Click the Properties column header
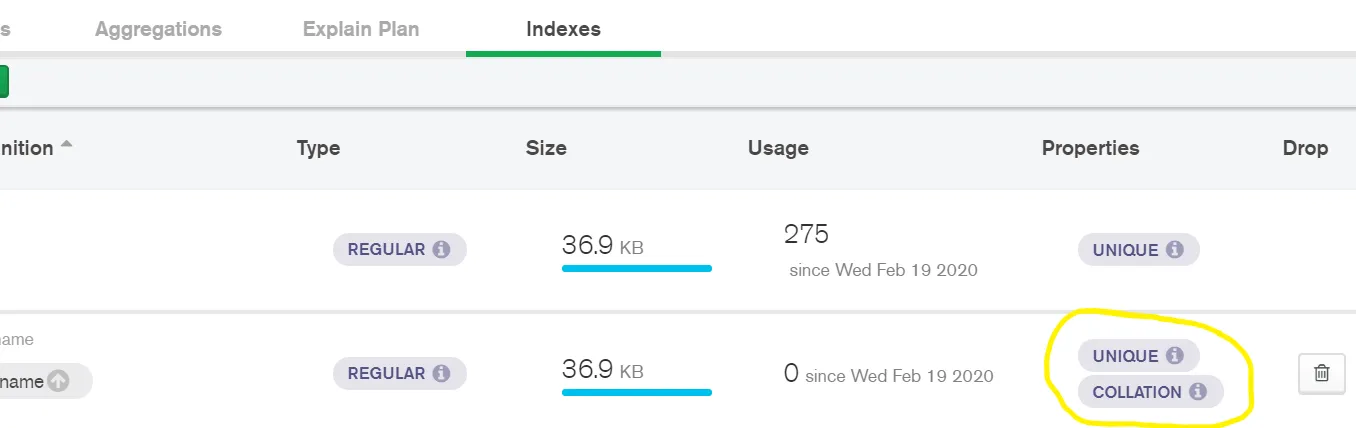The image size is (1356, 428). click(x=1090, y=148)
